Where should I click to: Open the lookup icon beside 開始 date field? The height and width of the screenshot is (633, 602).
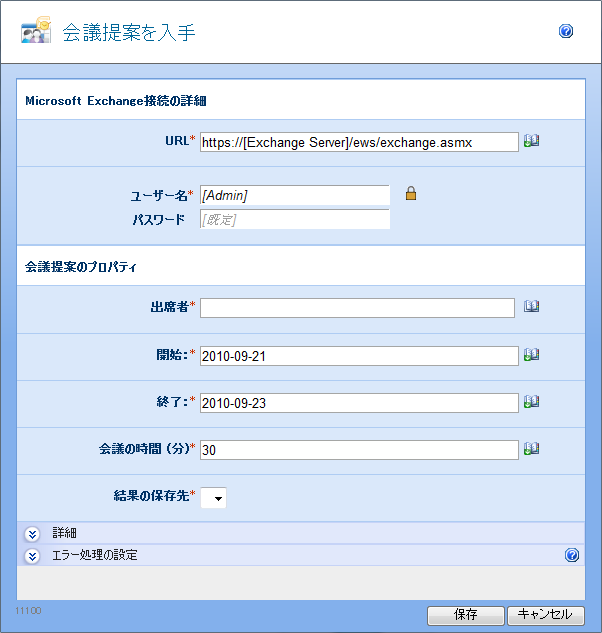click(531, 354)
